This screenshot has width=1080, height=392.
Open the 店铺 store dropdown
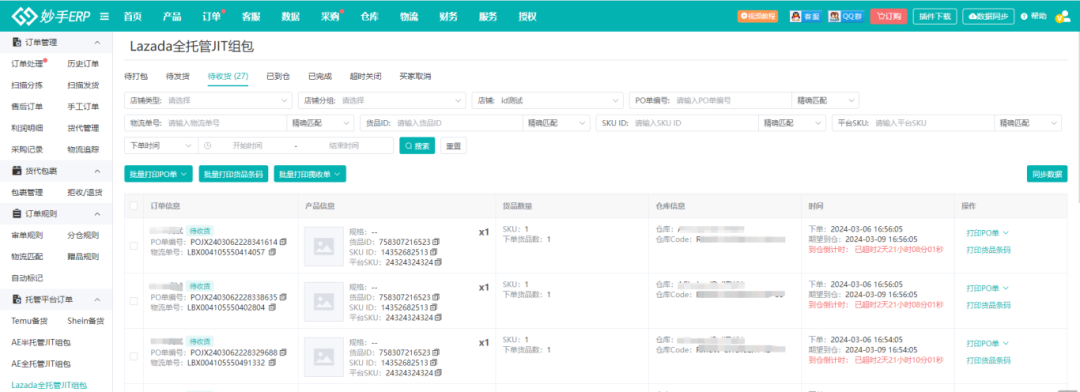(x=548, y=101)
